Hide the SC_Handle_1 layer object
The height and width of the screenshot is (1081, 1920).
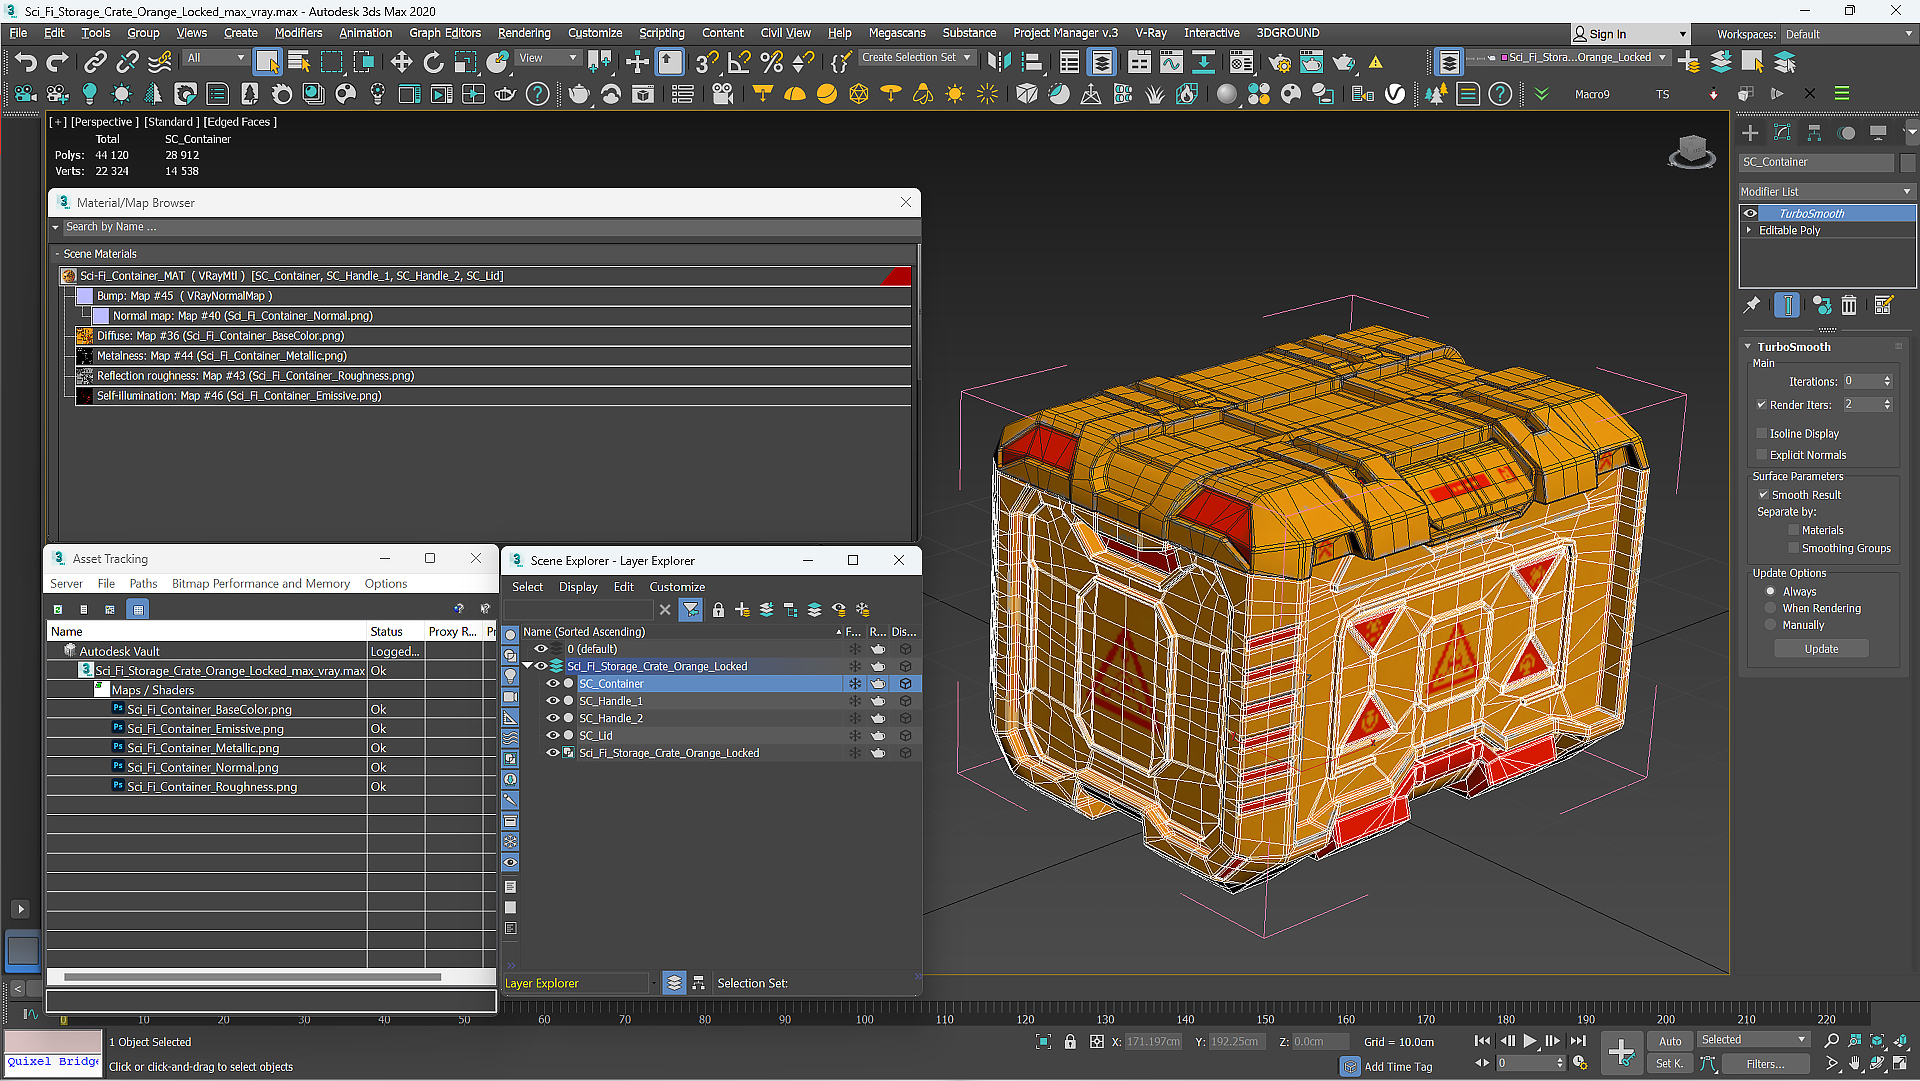point(552,701)
